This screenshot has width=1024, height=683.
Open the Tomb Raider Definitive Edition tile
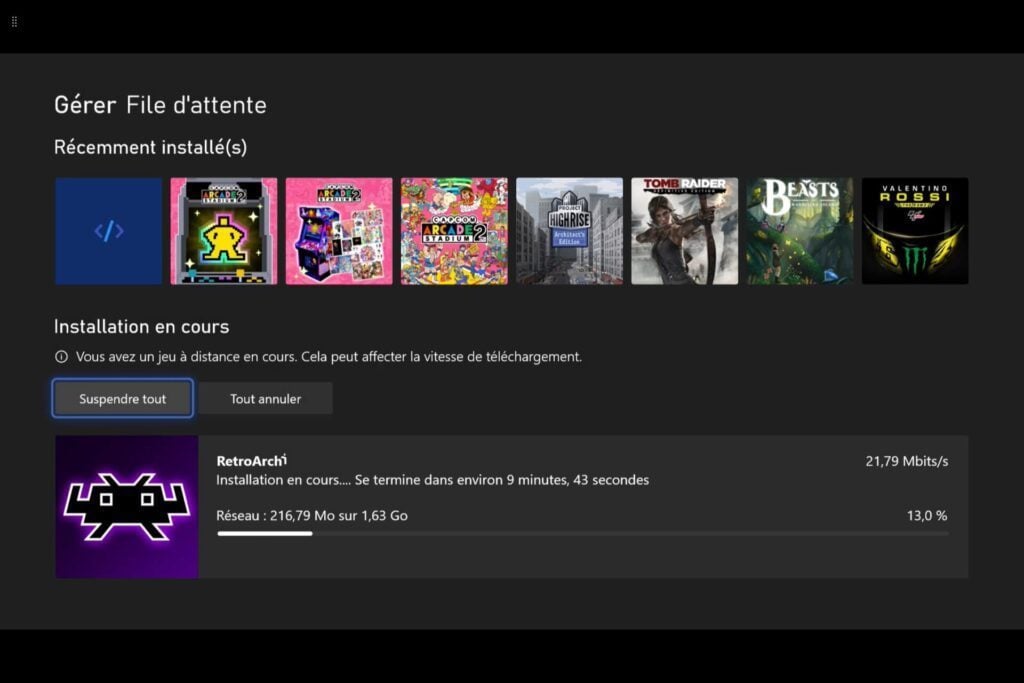684,231
